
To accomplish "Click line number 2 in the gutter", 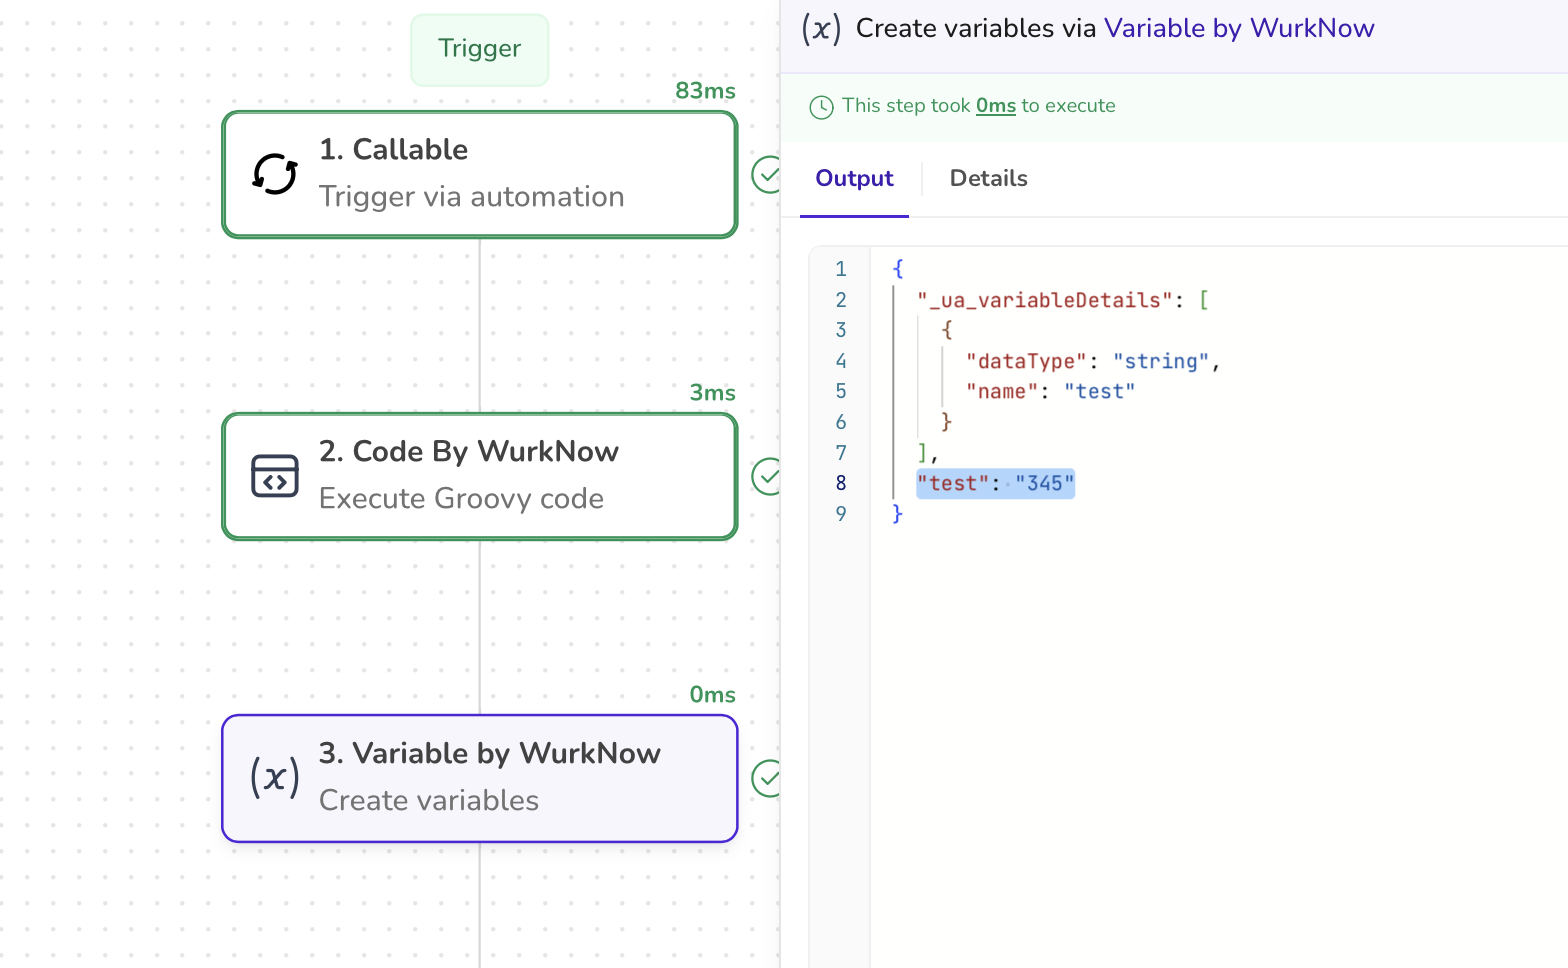I will click(x=841, y=300).
